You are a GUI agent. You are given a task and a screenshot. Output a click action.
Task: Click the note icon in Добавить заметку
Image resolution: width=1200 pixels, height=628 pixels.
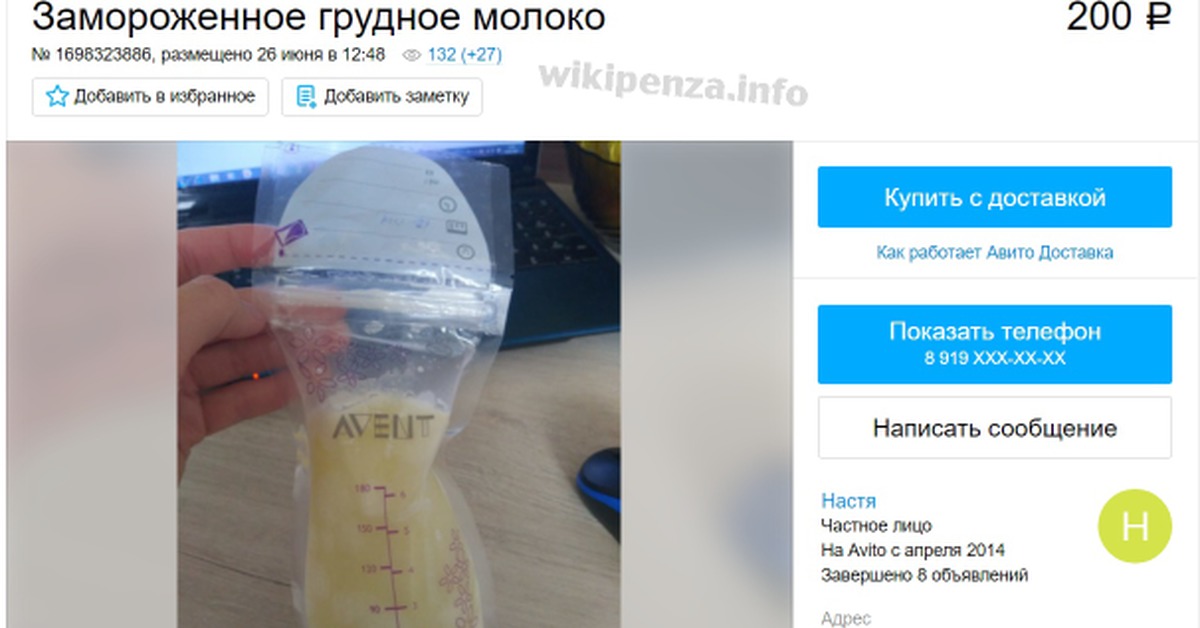(306, 97)
